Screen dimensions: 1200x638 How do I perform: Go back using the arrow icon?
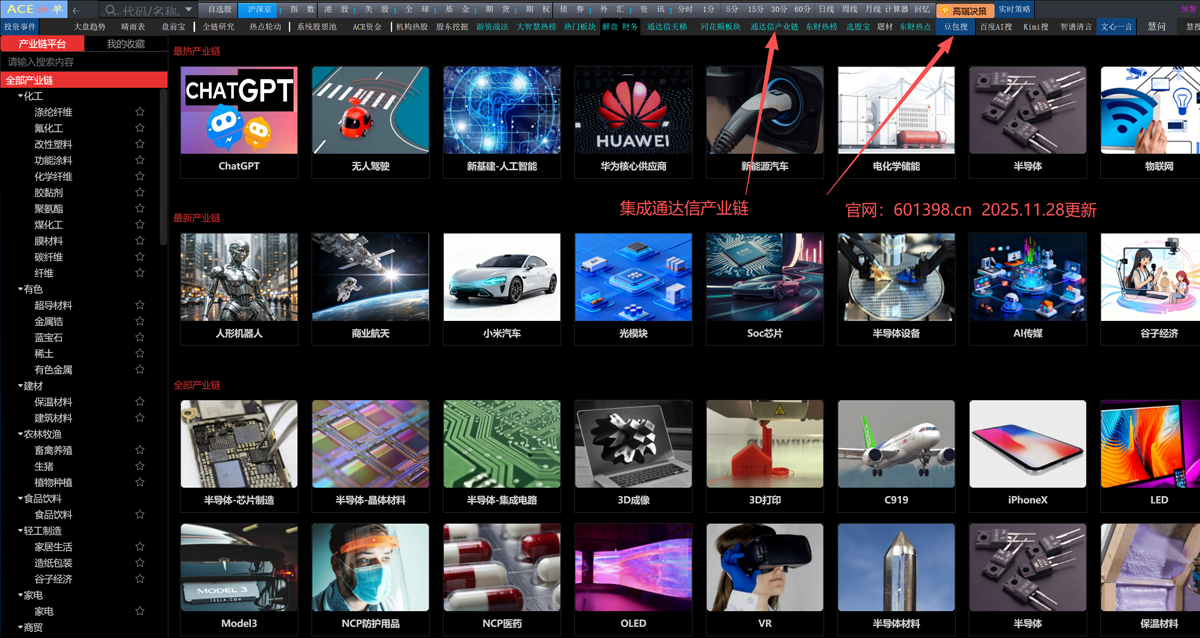(74, 9)
